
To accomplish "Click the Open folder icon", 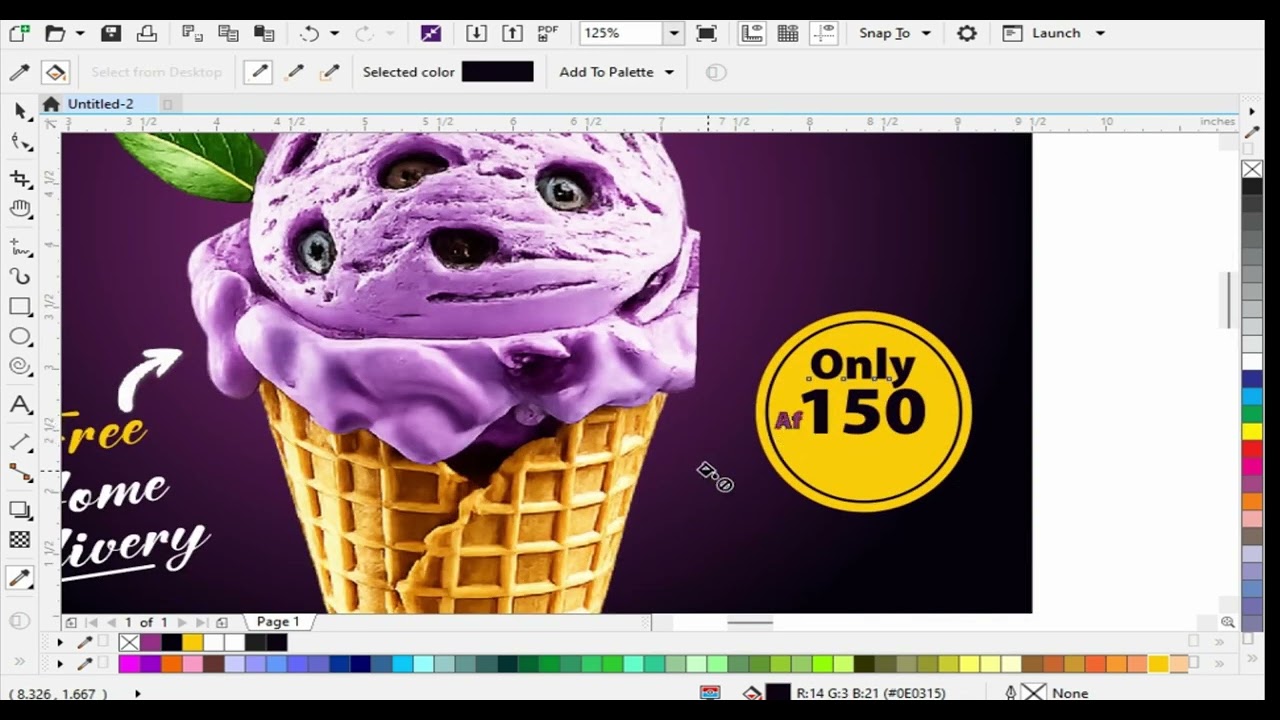I will 55,33.
